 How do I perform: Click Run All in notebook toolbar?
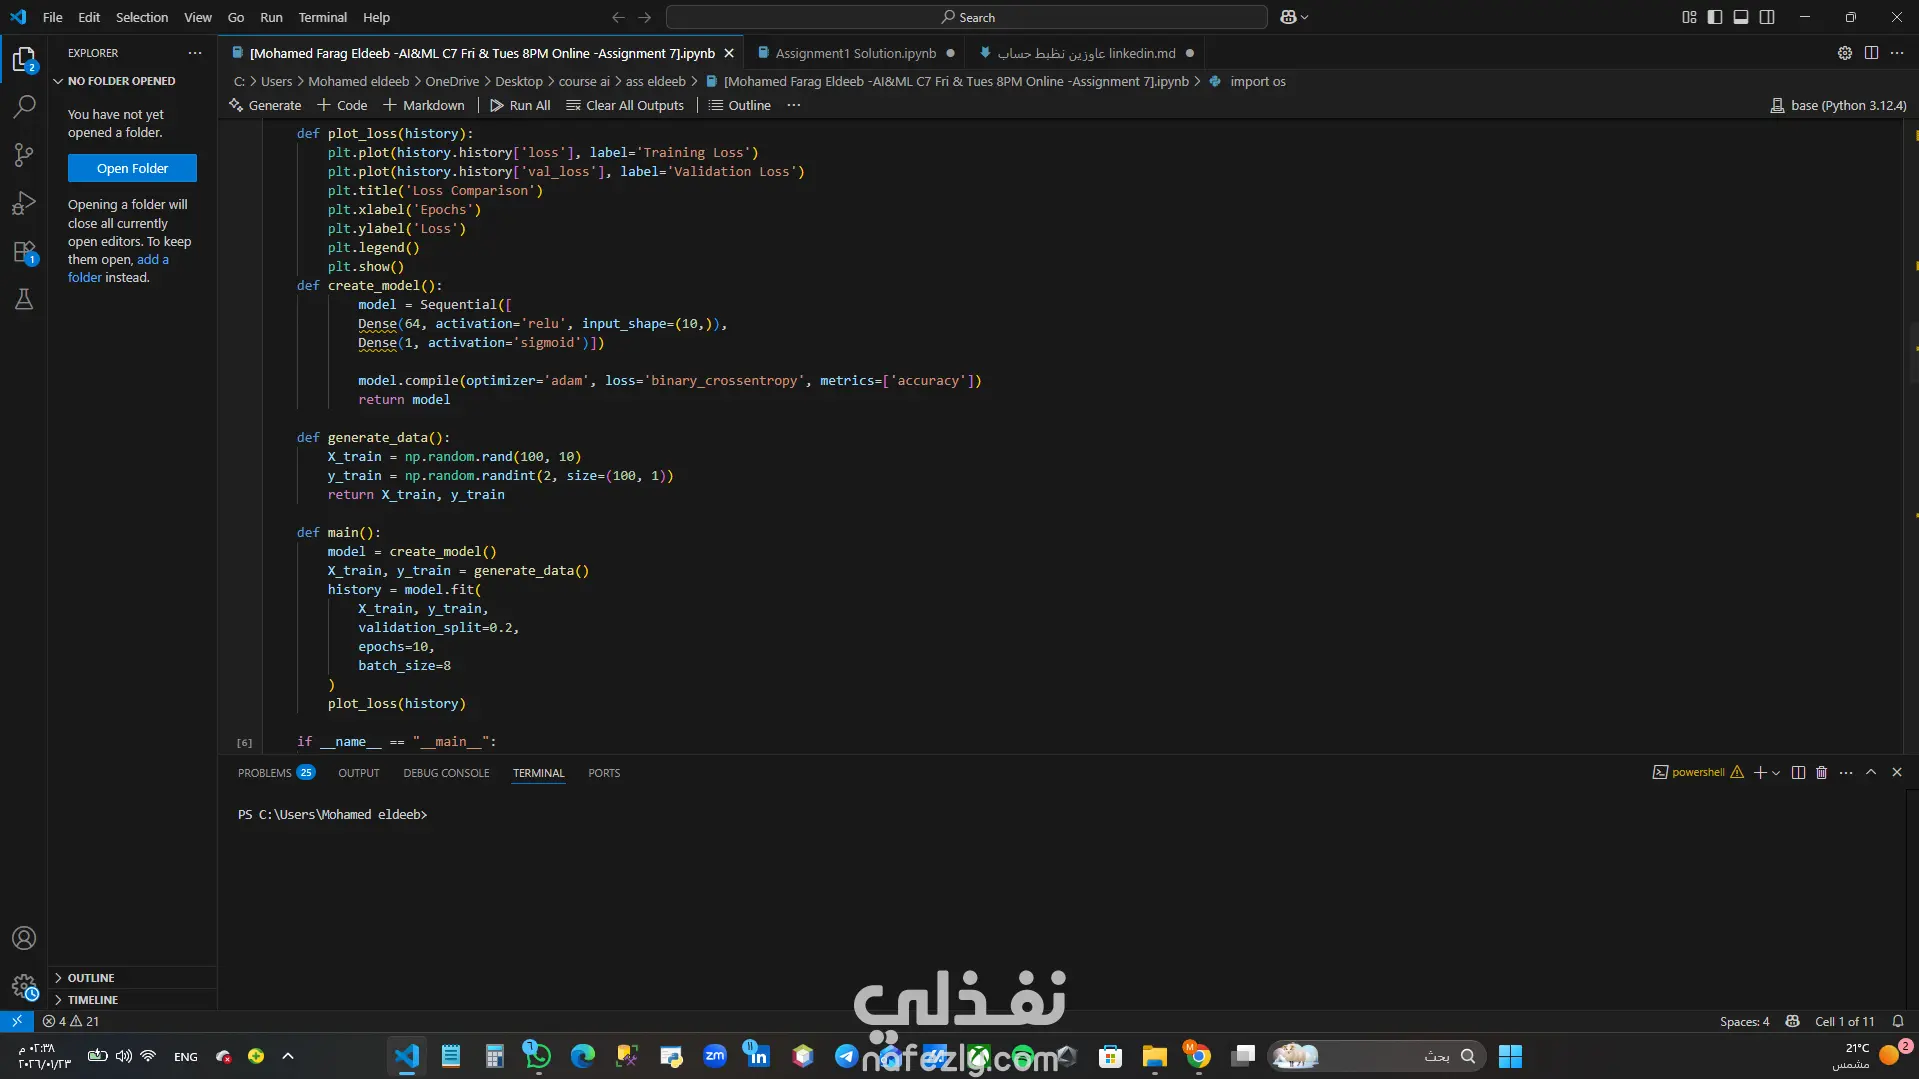click(520, 105)
